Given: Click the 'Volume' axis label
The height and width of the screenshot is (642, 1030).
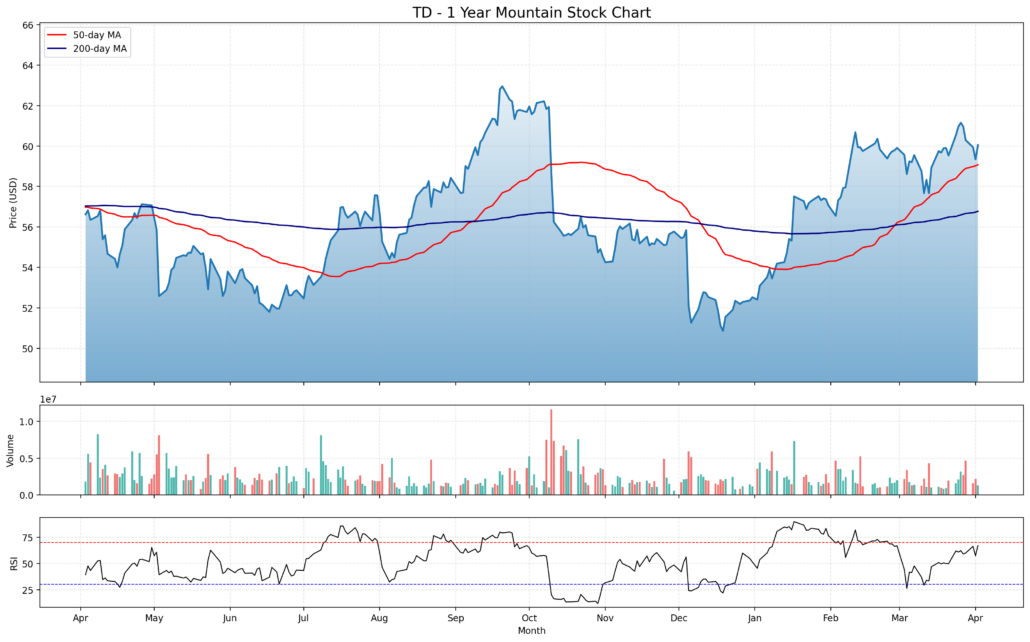Looking at the screenshot, I should point(10,450).
